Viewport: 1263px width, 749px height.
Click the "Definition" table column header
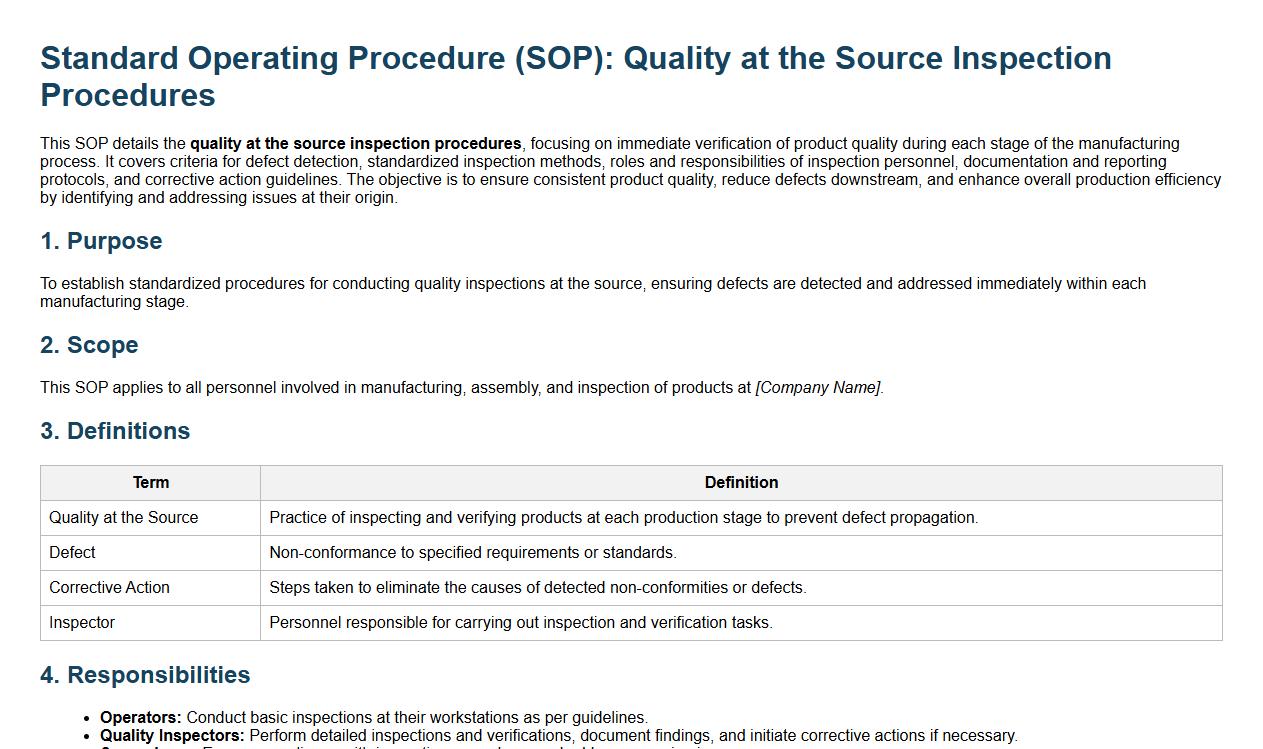pyautogui.click(x=741, y=483)
